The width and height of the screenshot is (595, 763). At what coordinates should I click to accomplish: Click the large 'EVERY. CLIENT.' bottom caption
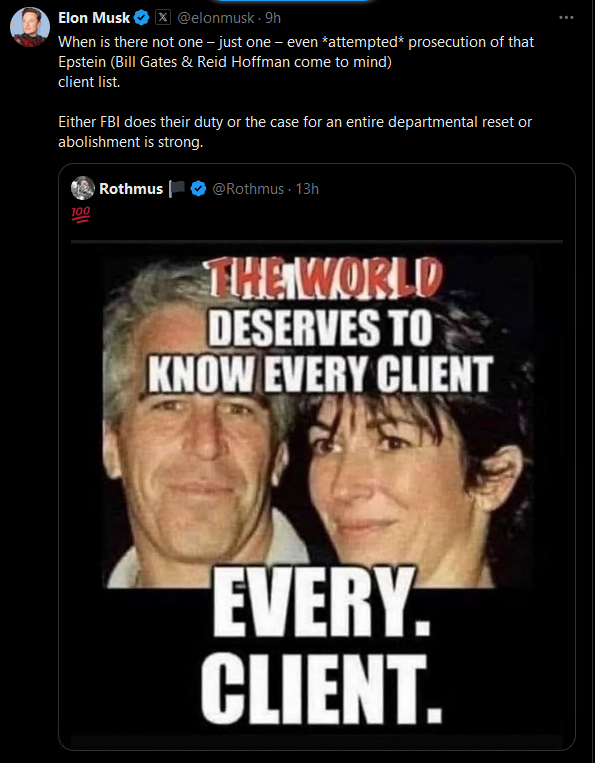[322, 648]
